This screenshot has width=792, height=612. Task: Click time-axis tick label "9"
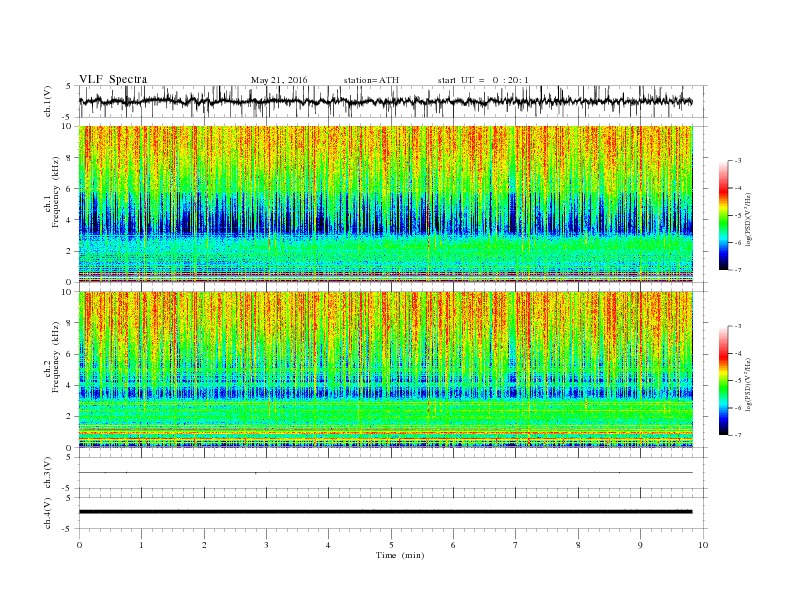[640, 545]
